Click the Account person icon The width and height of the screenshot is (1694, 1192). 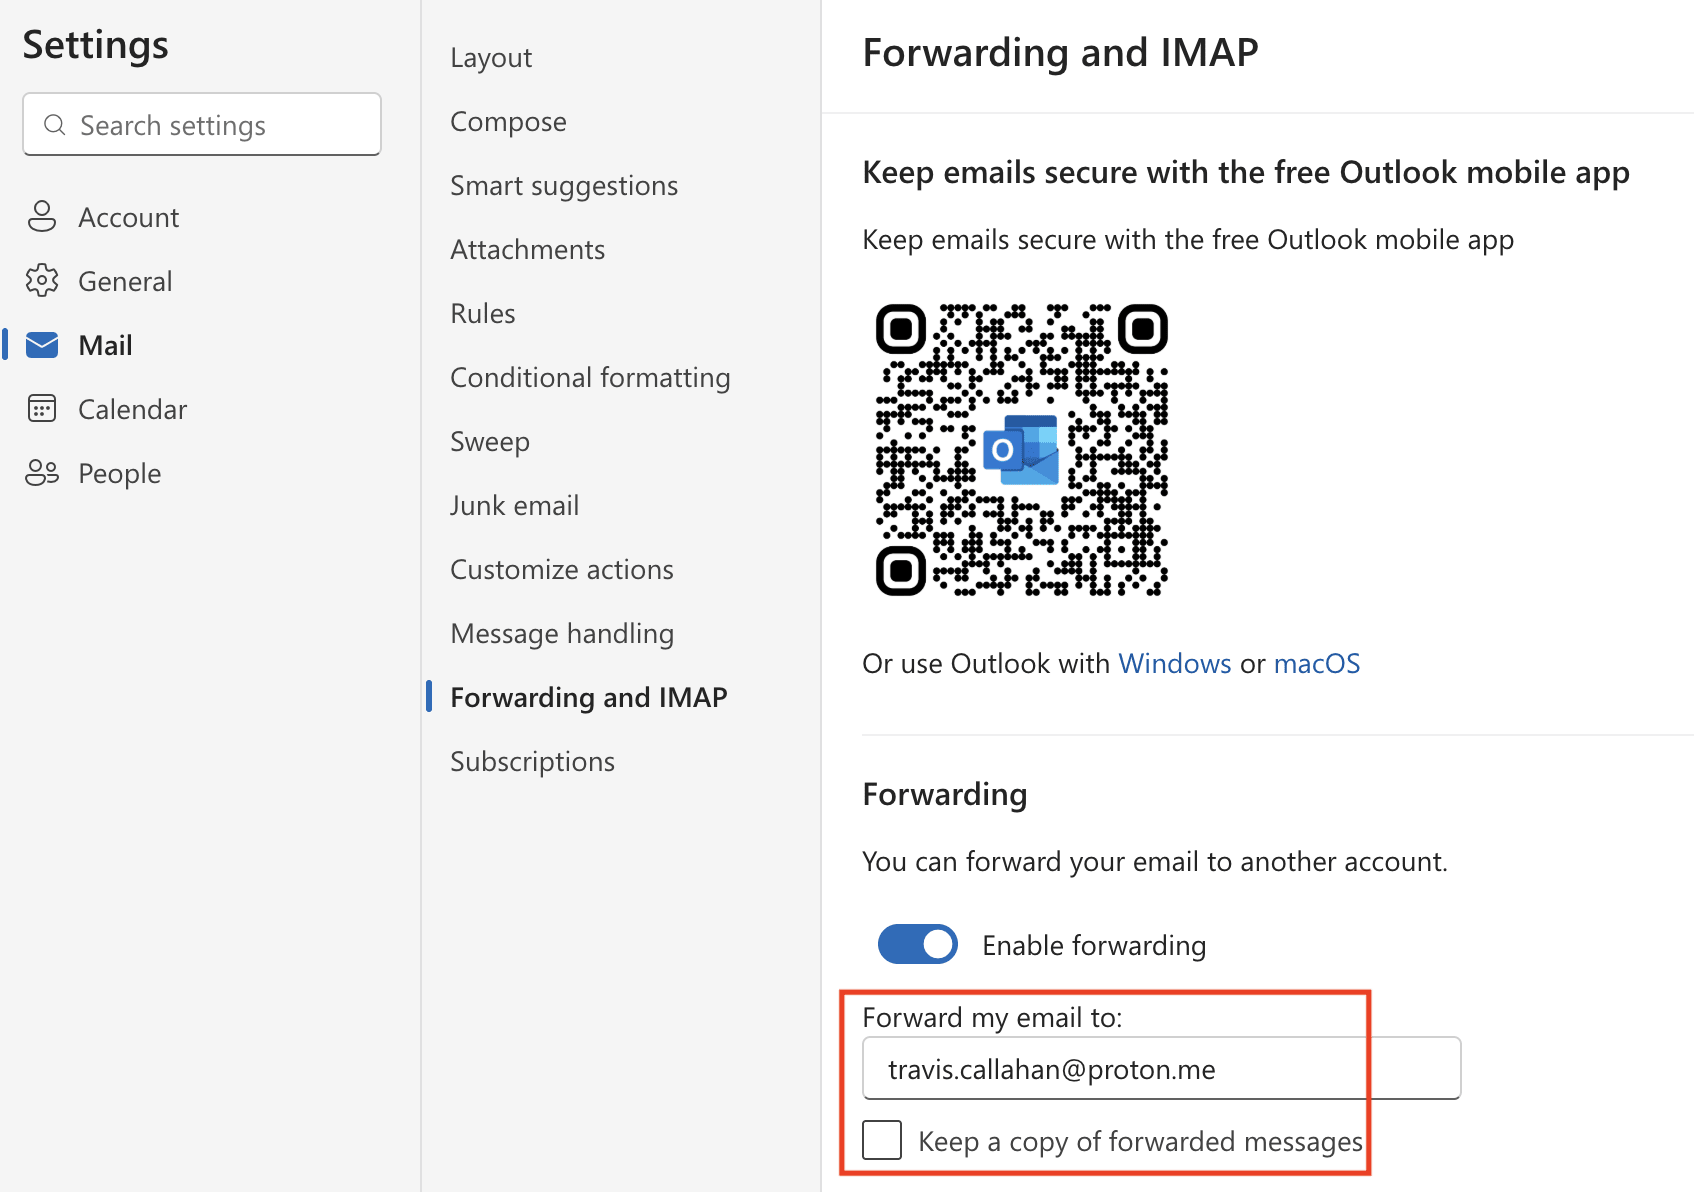tap(42, 216)
